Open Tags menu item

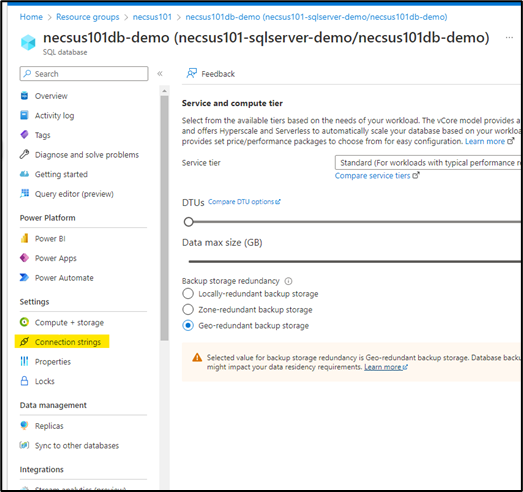tap(42, 135)
